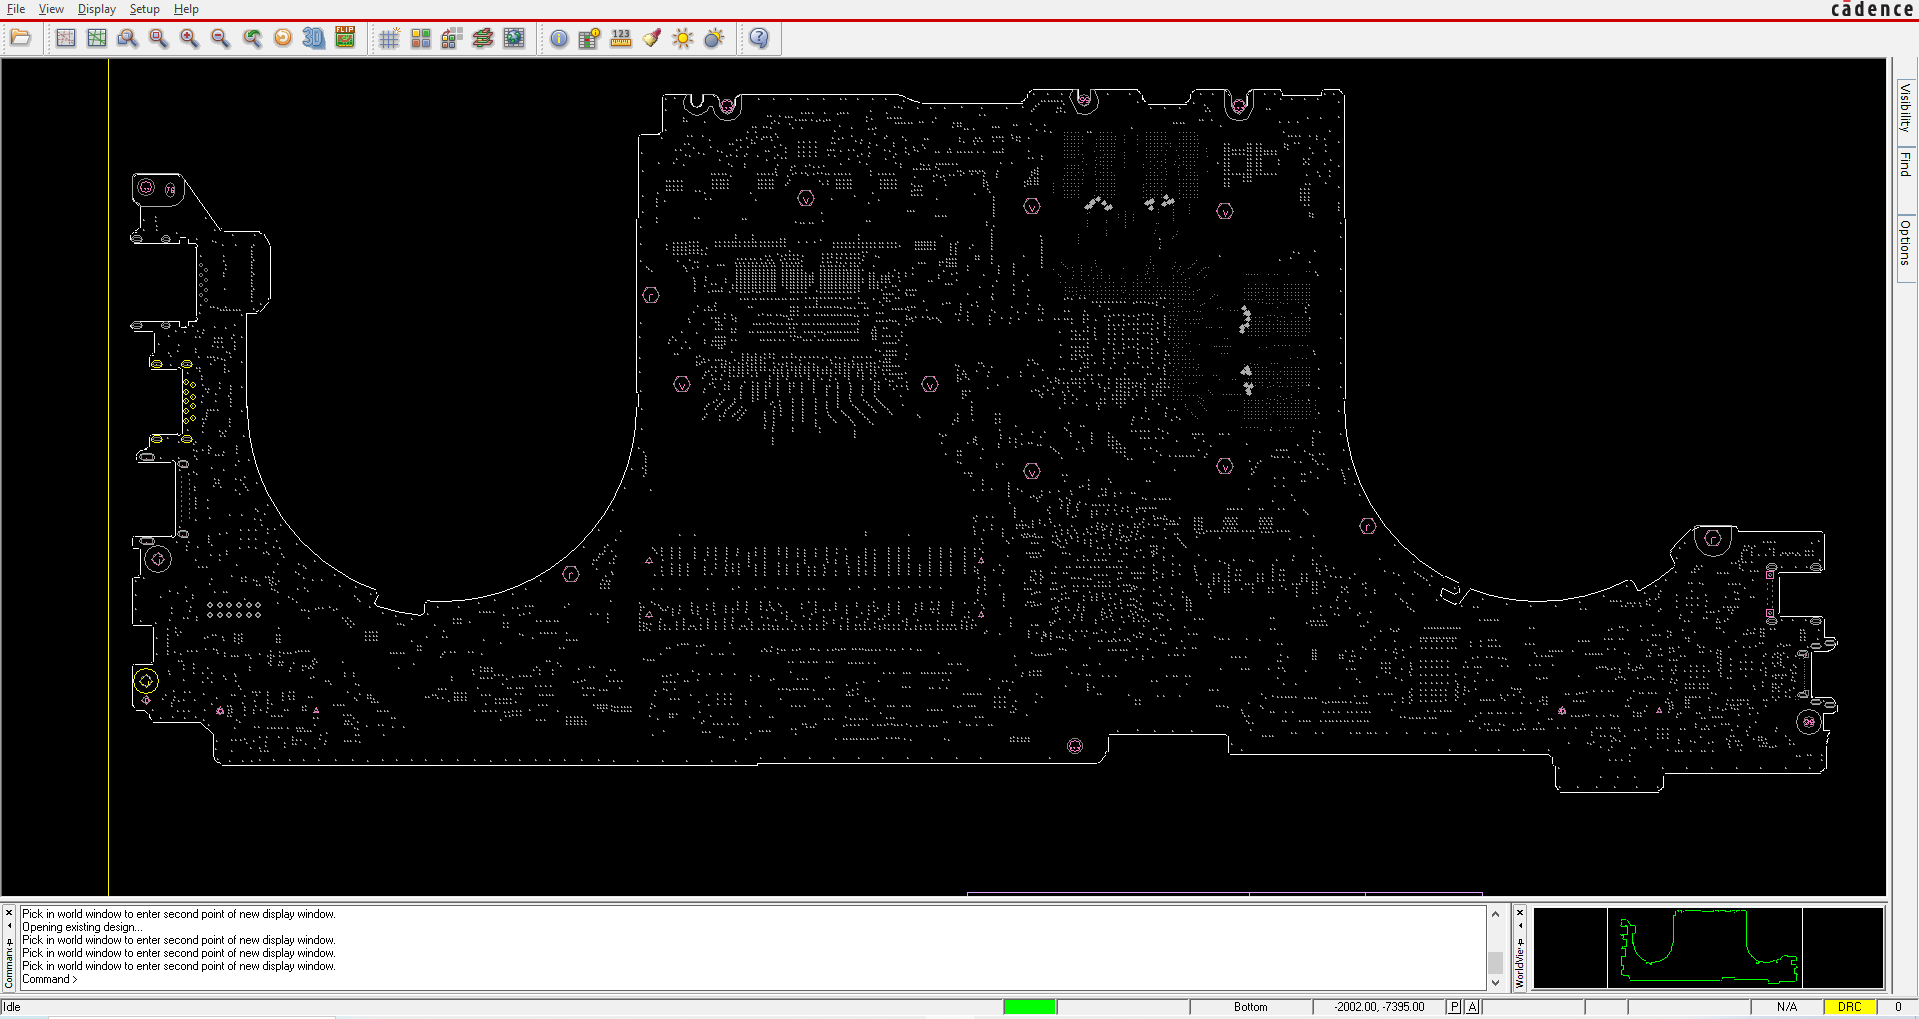Screen dimensions: 1919x1019
Task: Toggle the P button in status bar
Action: (x=1454, y=1007)
